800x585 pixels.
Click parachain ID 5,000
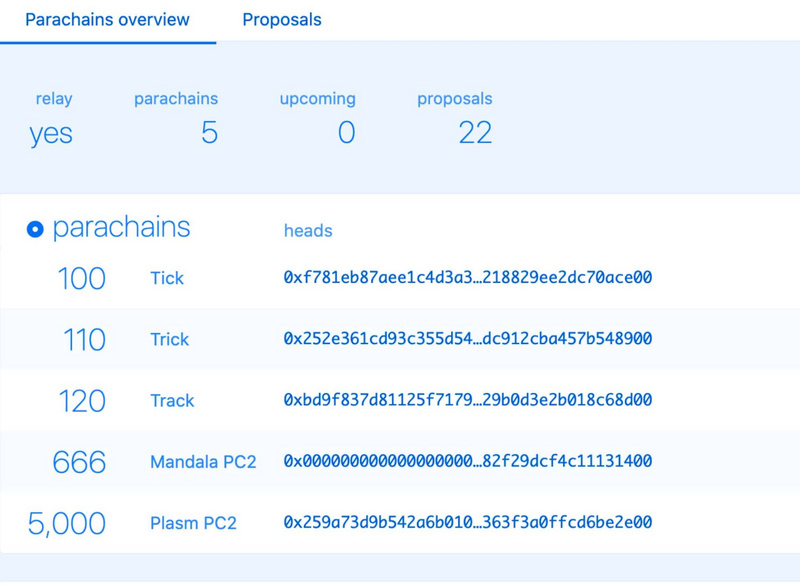(67, 523)
